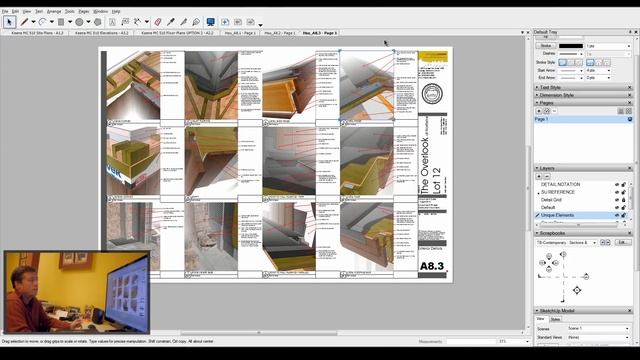This screenshot has height=360, width=640.
Task: Toggle the lock on Detail Grid layer
Action: tap(624, 200)
